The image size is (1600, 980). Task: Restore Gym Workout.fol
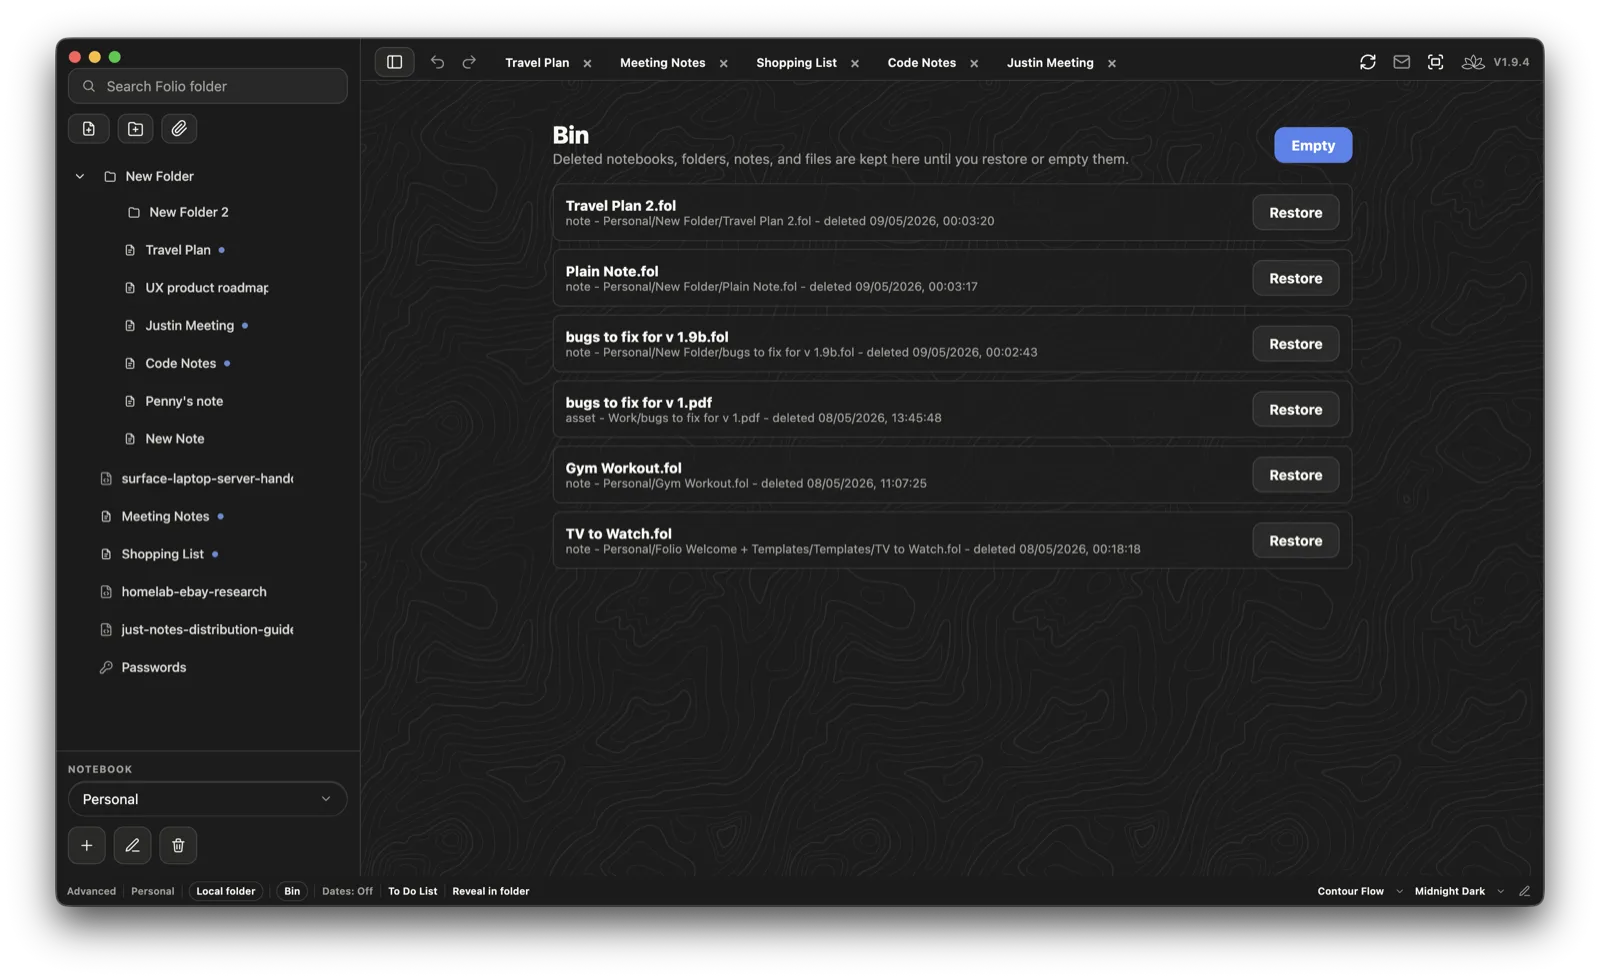[1295, 475]
